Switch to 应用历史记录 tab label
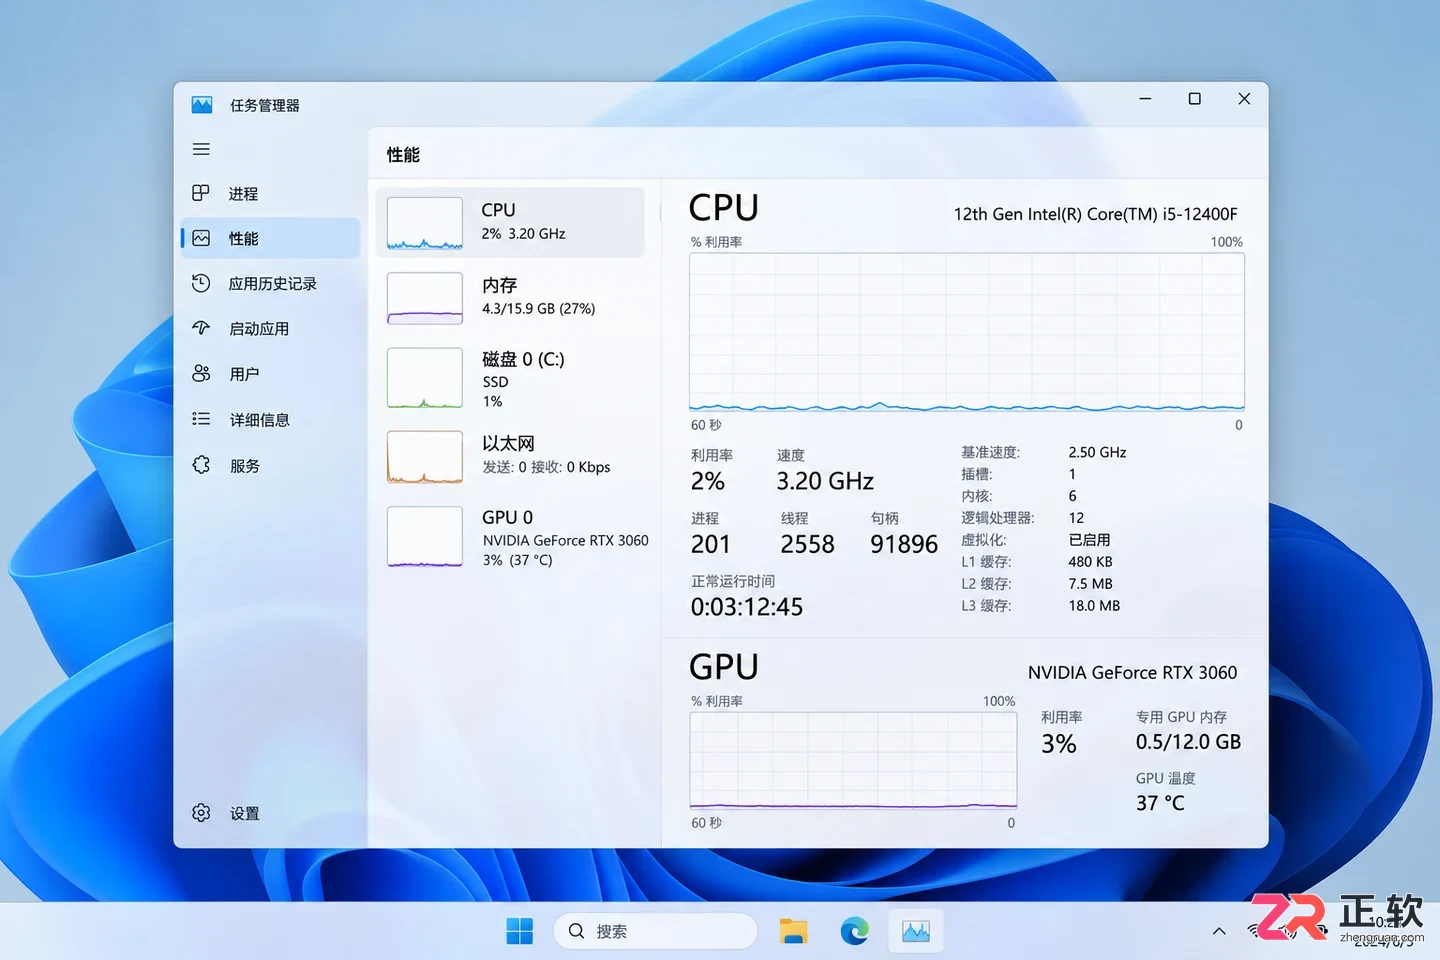Viewport: 1440px width, 960px height. (272, 284)
